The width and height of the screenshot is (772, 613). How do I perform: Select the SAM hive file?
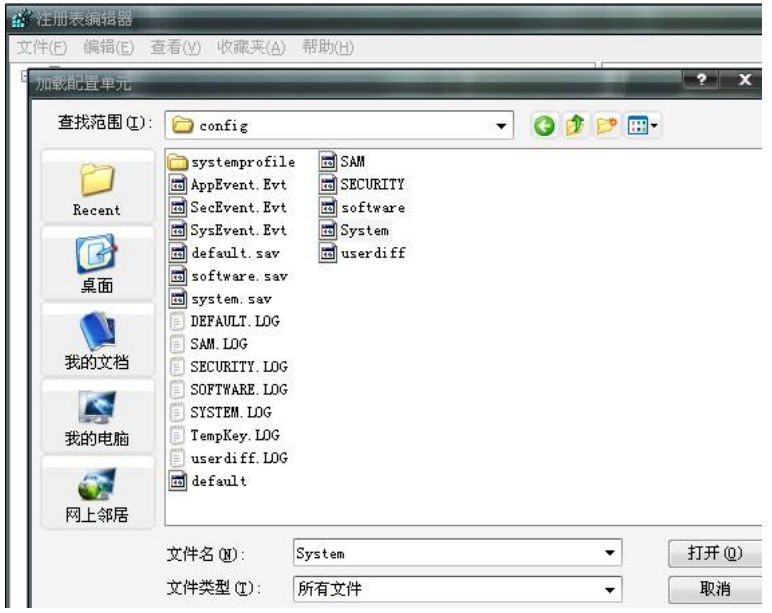tap(346, 162)
